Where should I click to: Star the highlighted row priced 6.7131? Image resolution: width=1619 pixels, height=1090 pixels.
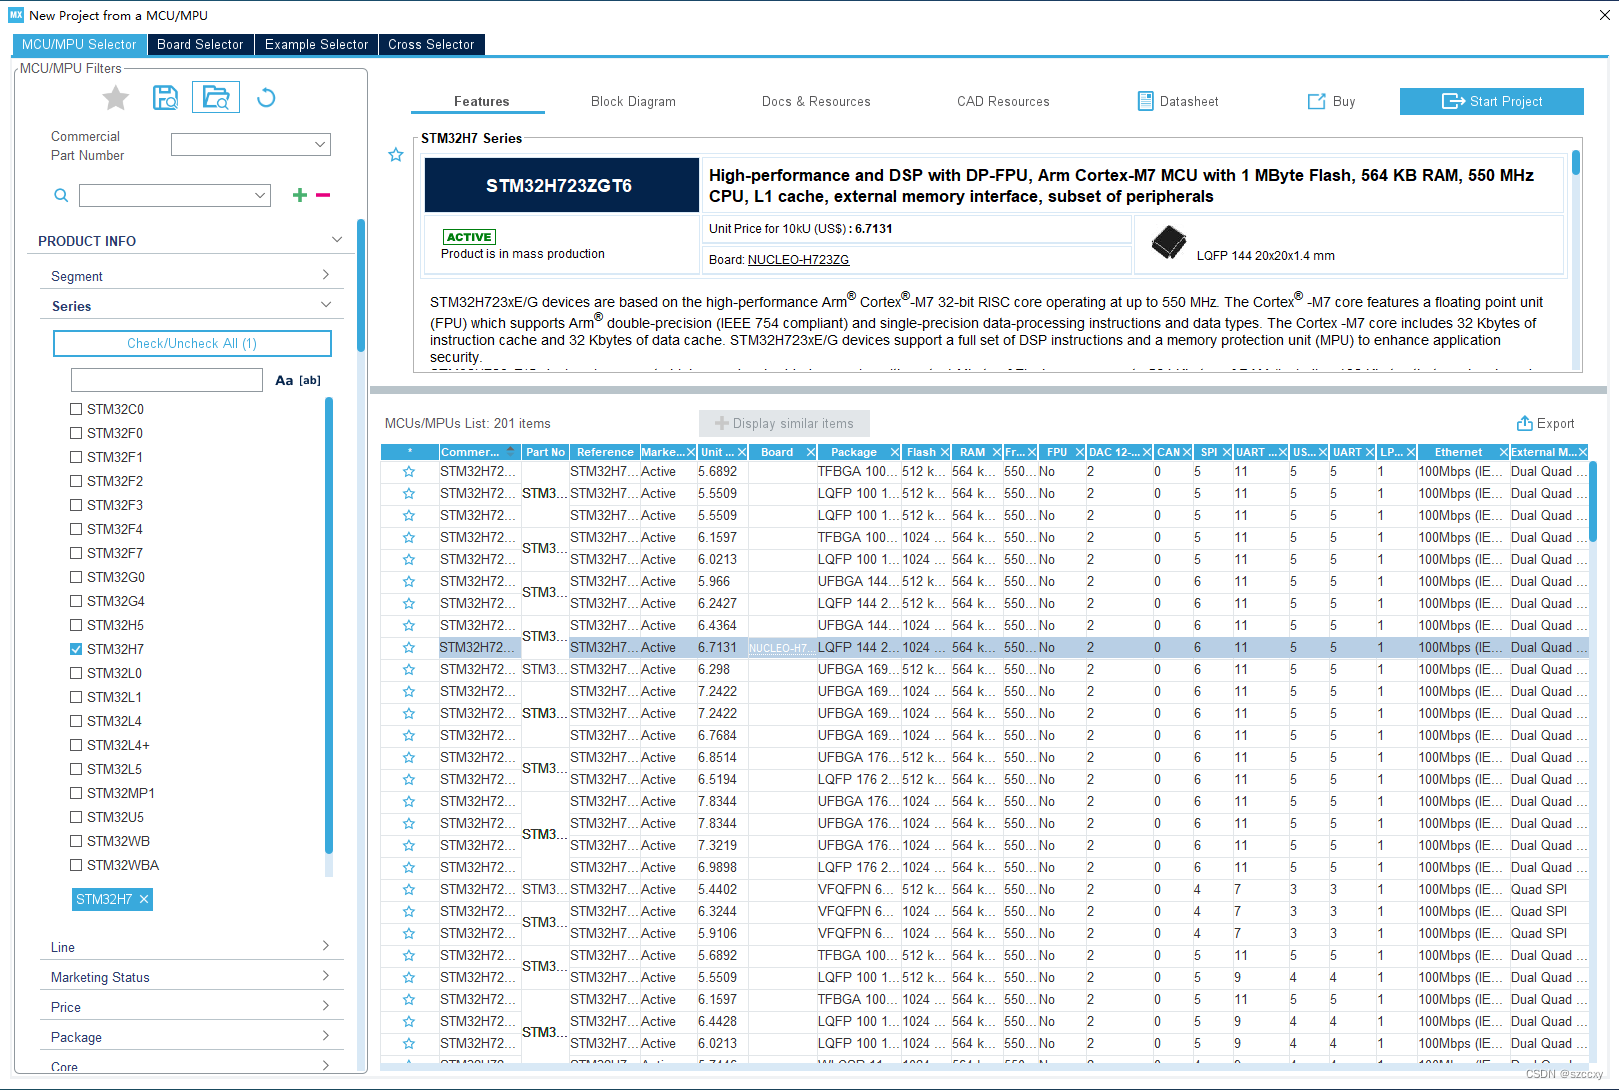point(409,648)
